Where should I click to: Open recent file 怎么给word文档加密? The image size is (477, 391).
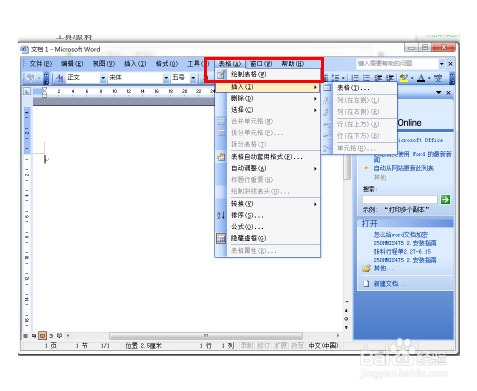coord(400,235)
